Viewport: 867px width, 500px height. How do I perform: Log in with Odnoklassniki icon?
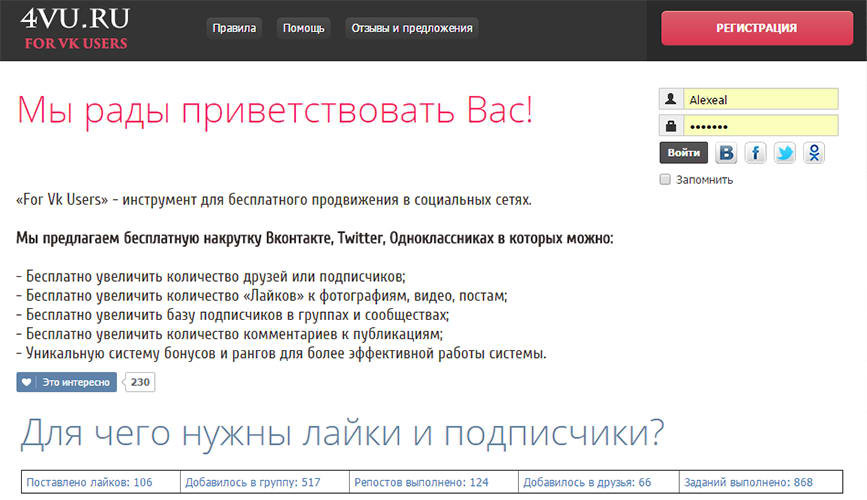click(x=814, y=153)
